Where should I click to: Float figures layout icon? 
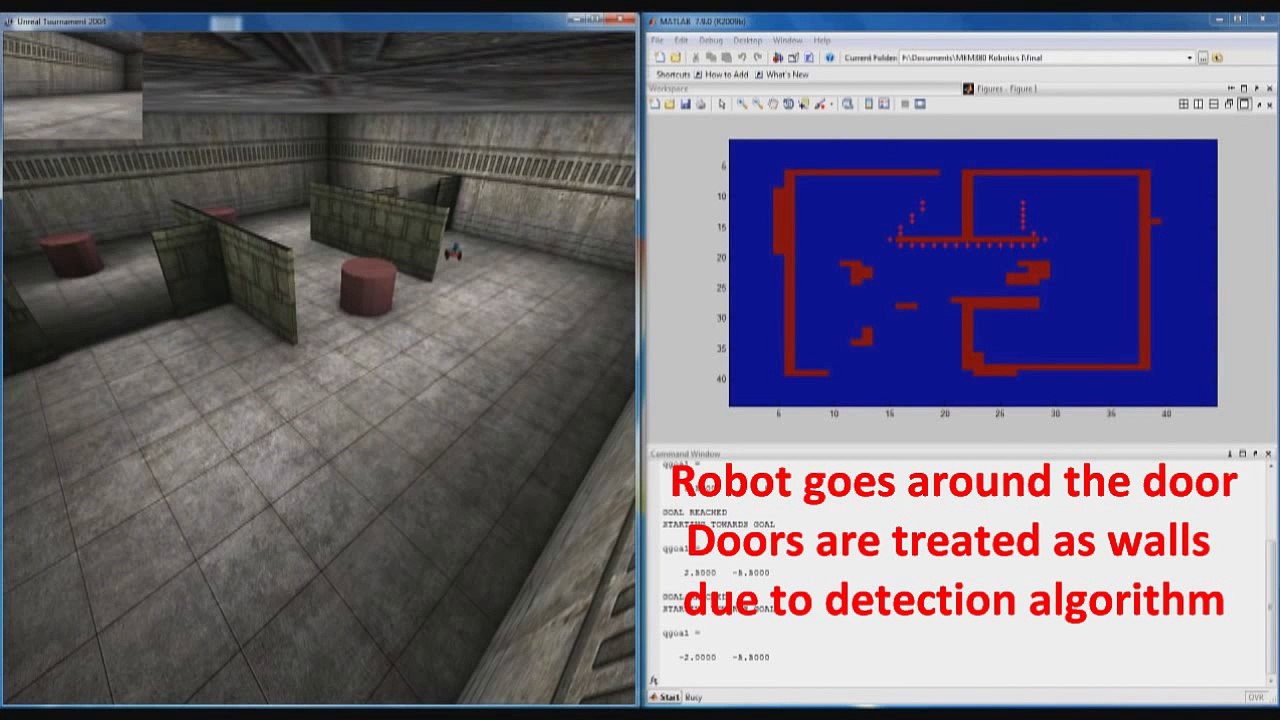pyautogui.click(x=1229, y=104)
